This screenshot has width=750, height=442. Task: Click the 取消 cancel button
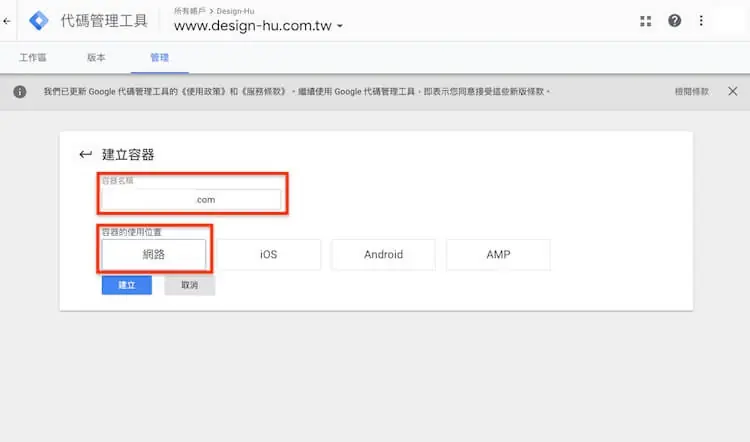pyautogui.click(x=189, y=285)
